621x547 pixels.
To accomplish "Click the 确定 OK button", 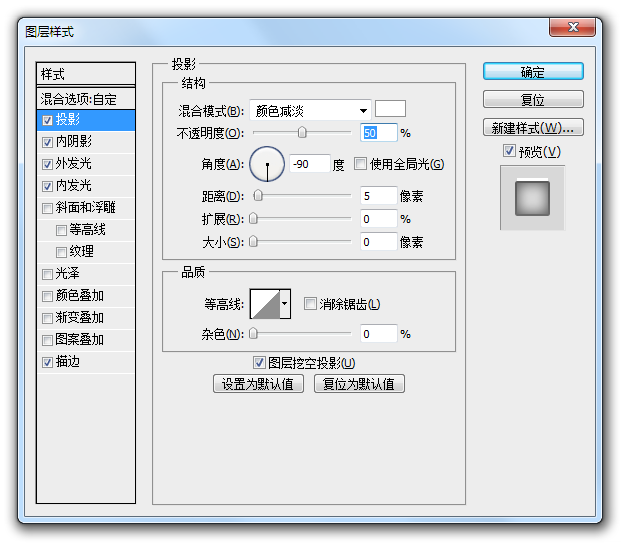I will coord(532,72).
